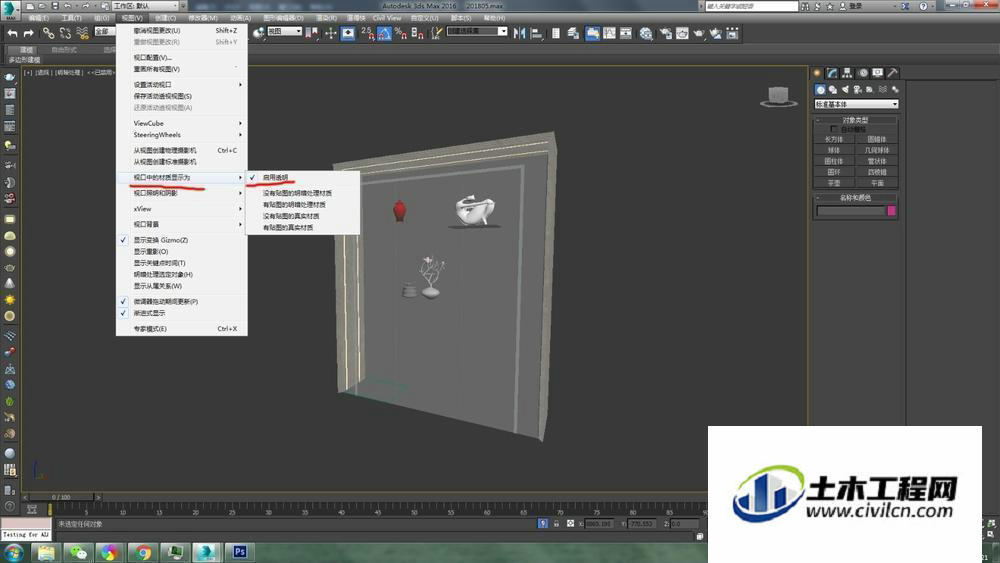Select the Unlink Selection tool

pyautogui.click(x=65, y=33)
